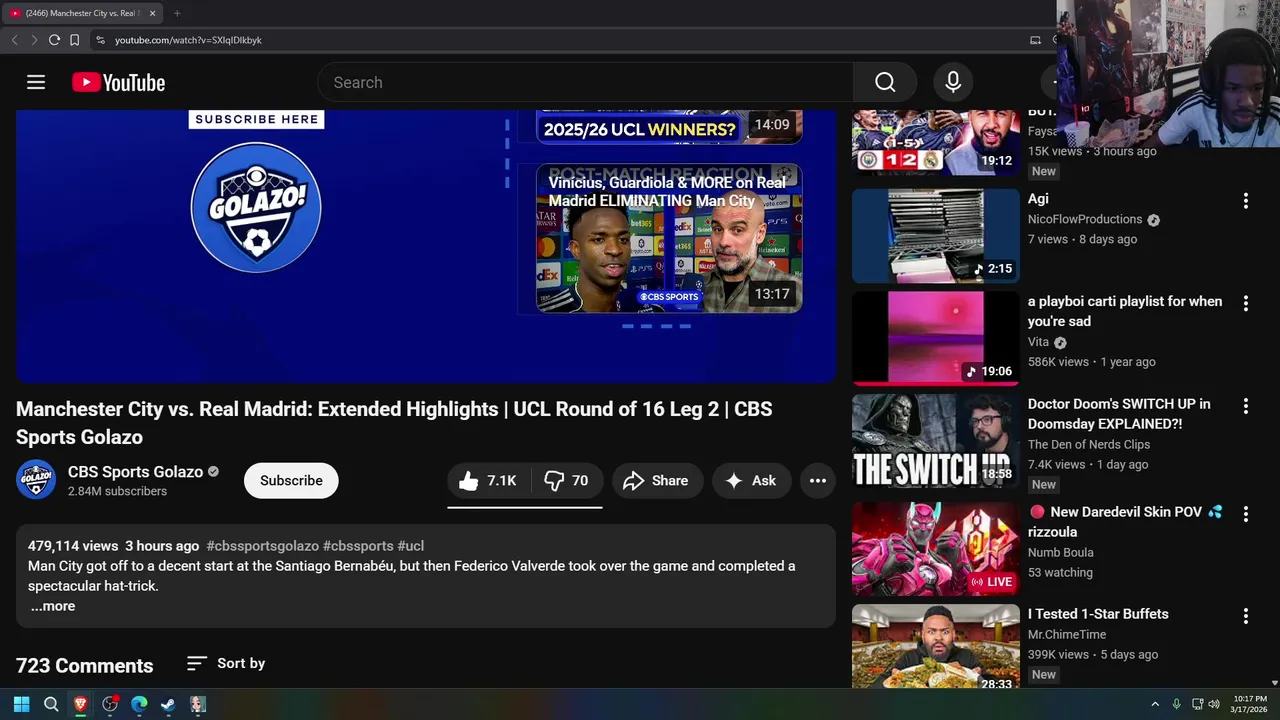
Task: Open 723 Comments heading
Action: (x=84, y=666)
